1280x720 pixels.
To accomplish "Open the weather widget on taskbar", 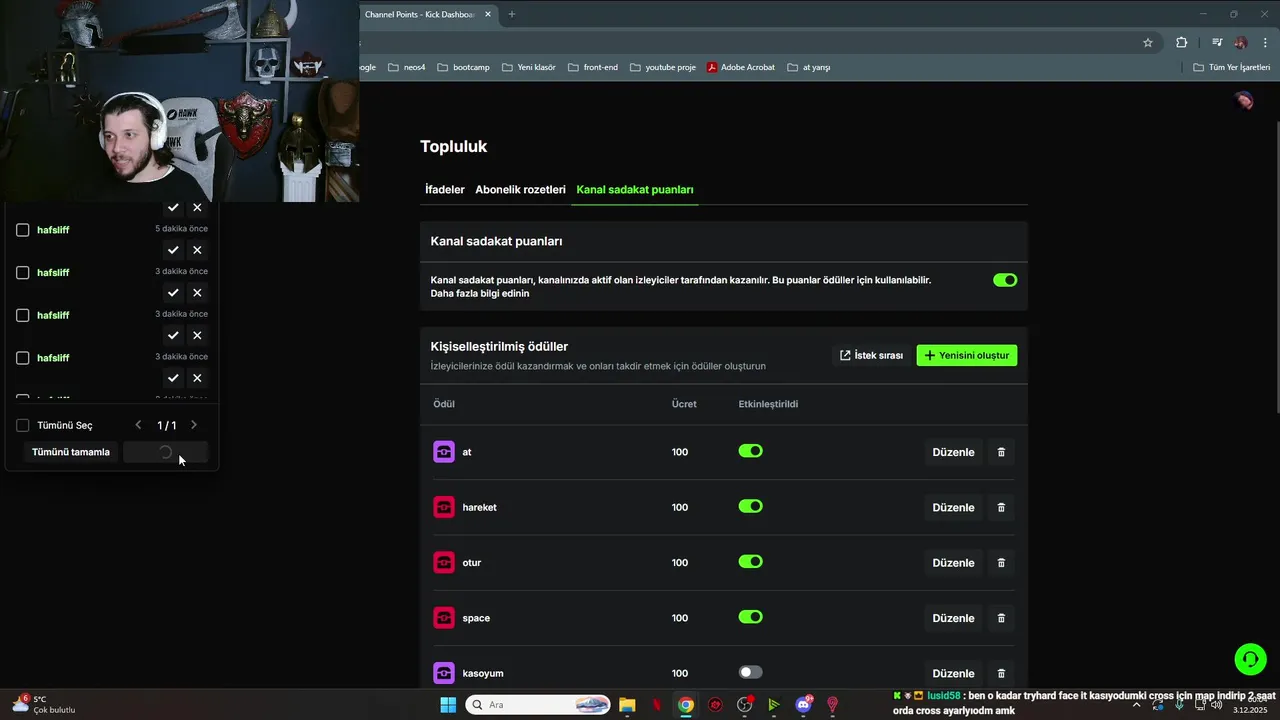I will point(42,704).
